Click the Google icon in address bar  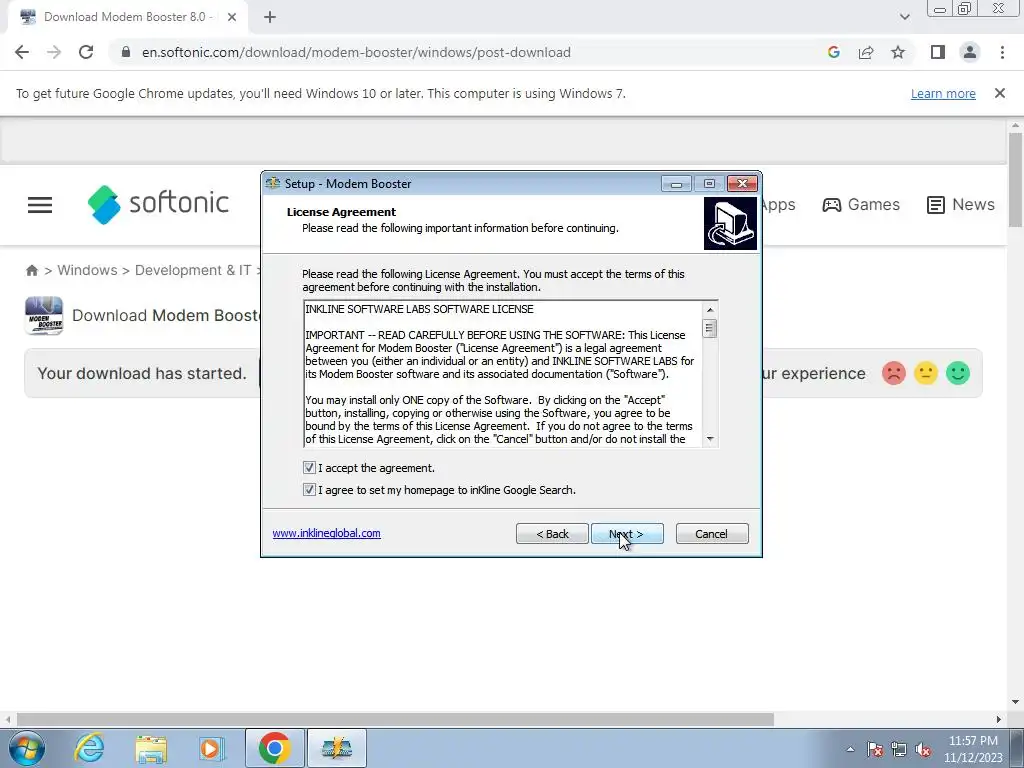point(833,52)
